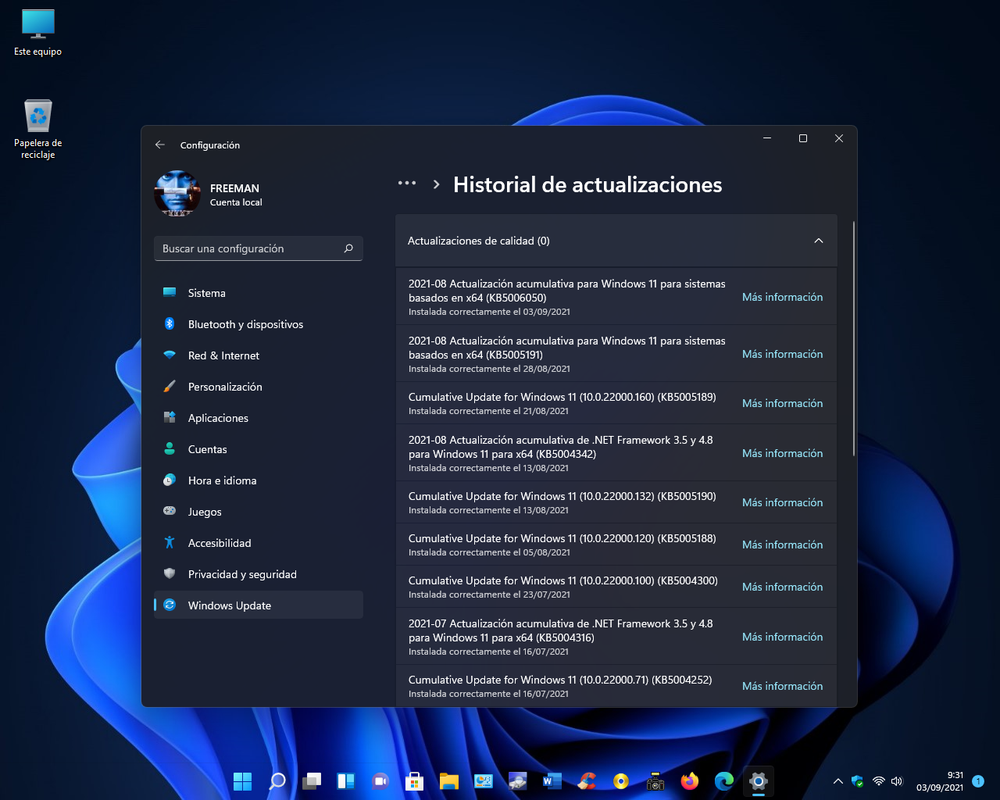Open Más información for KB5005190
The image size is (1000, 800).
point(782,503)
